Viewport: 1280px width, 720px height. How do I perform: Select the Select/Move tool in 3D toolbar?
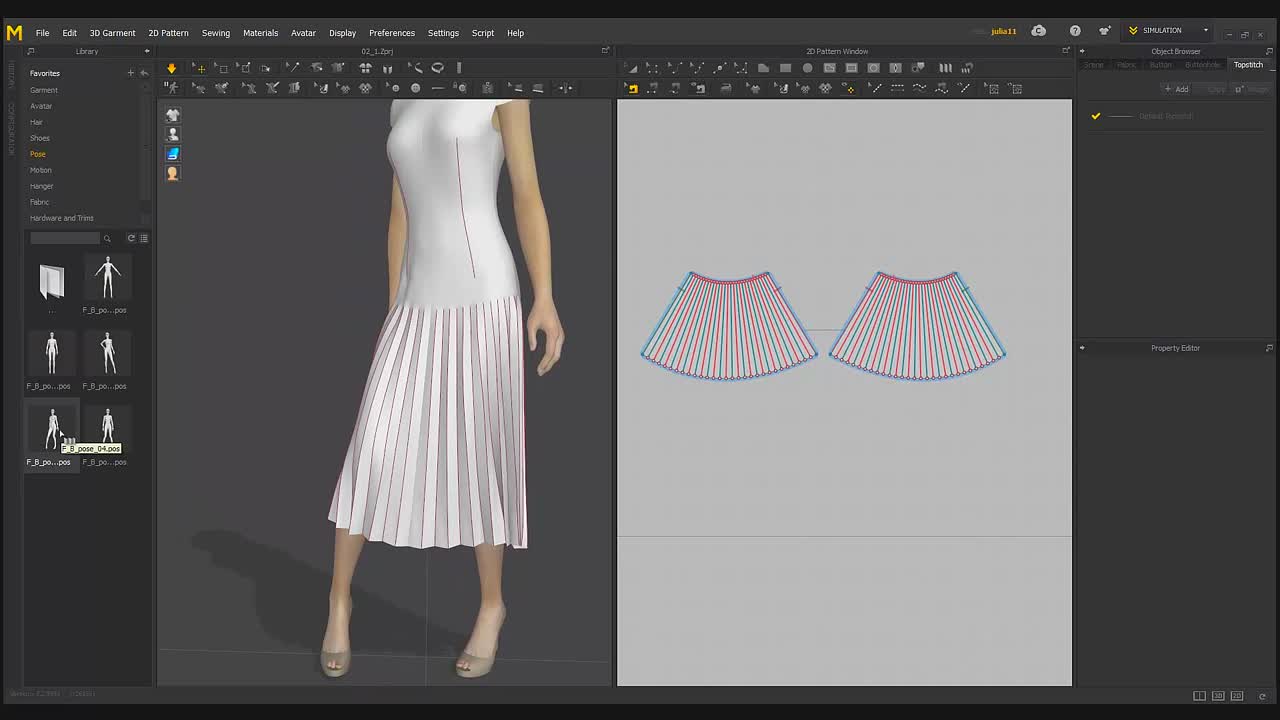[200, 68]
